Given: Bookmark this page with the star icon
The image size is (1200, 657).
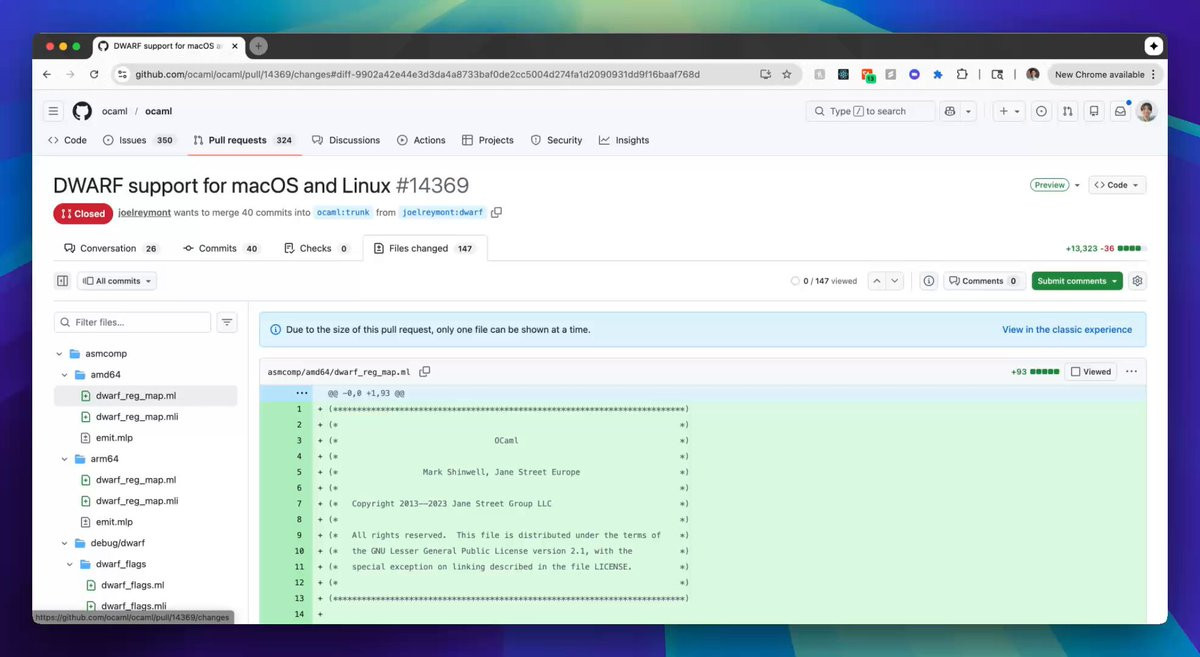Looking at the screenshot, I should [787, 74].
